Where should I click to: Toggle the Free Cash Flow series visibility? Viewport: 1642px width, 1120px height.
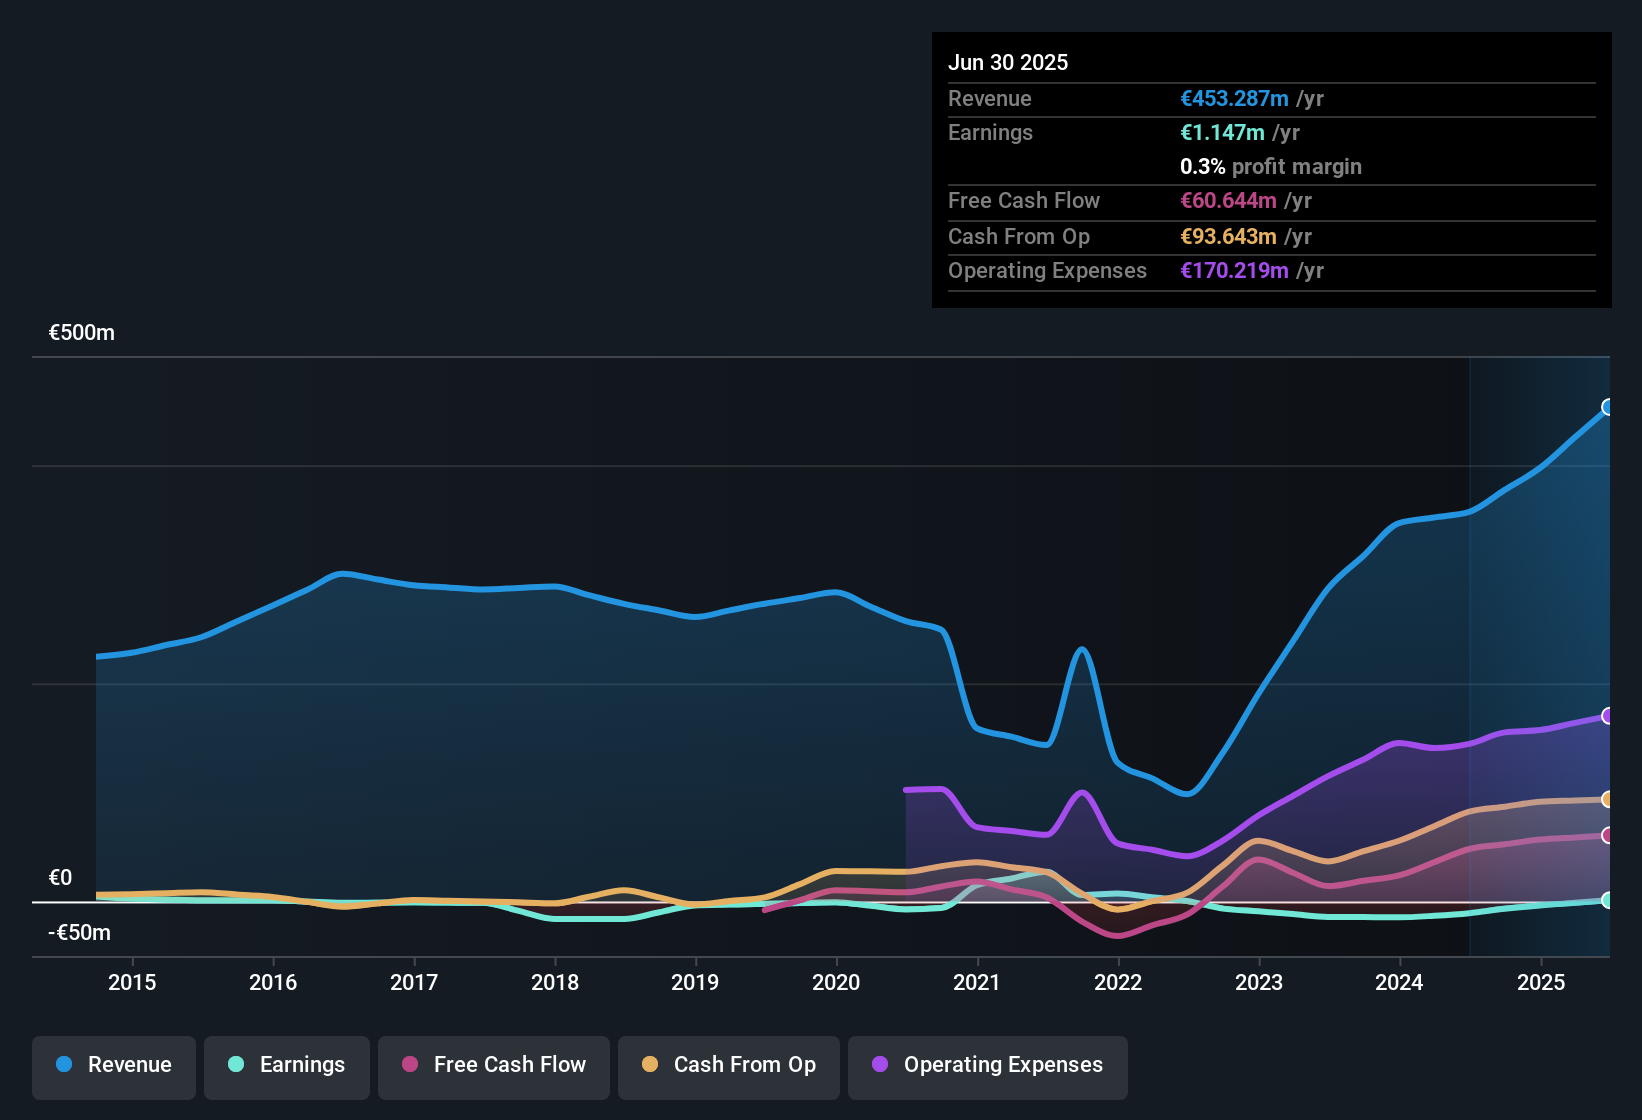[494, 1065]
